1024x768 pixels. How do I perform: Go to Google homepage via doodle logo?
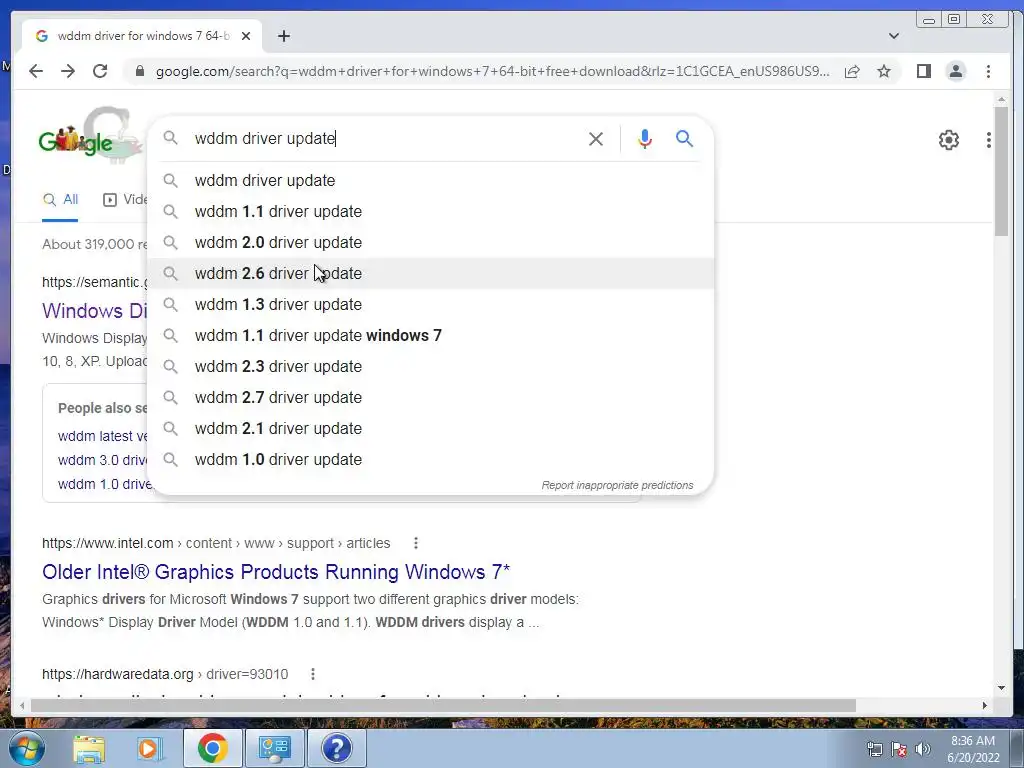click(89, 137)
